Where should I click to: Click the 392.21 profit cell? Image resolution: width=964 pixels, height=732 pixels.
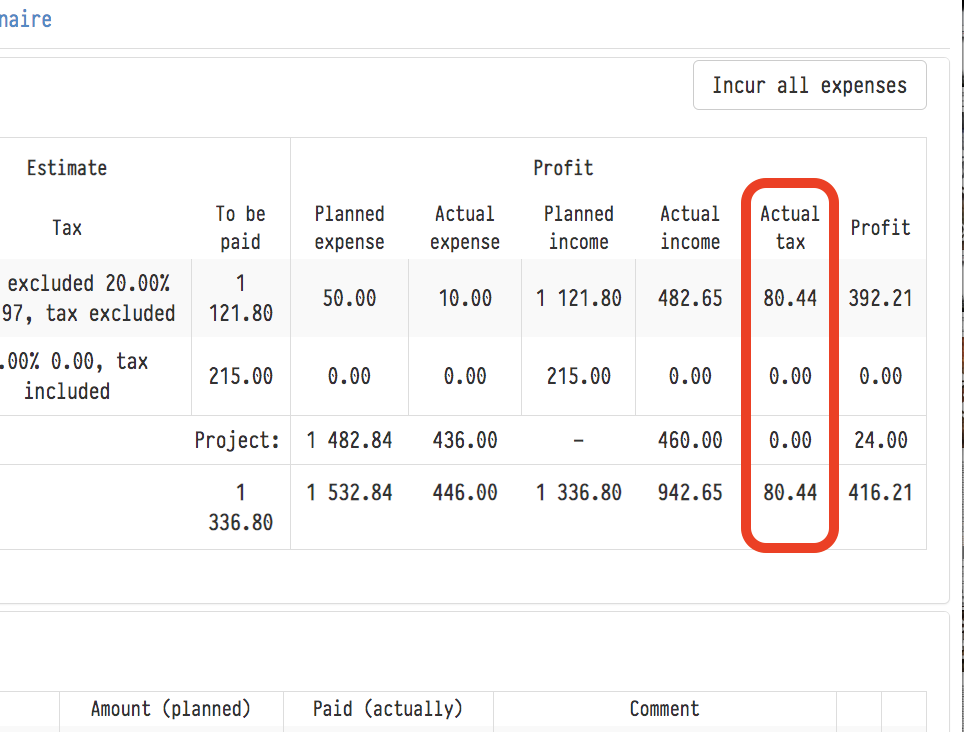coord(880,298)
